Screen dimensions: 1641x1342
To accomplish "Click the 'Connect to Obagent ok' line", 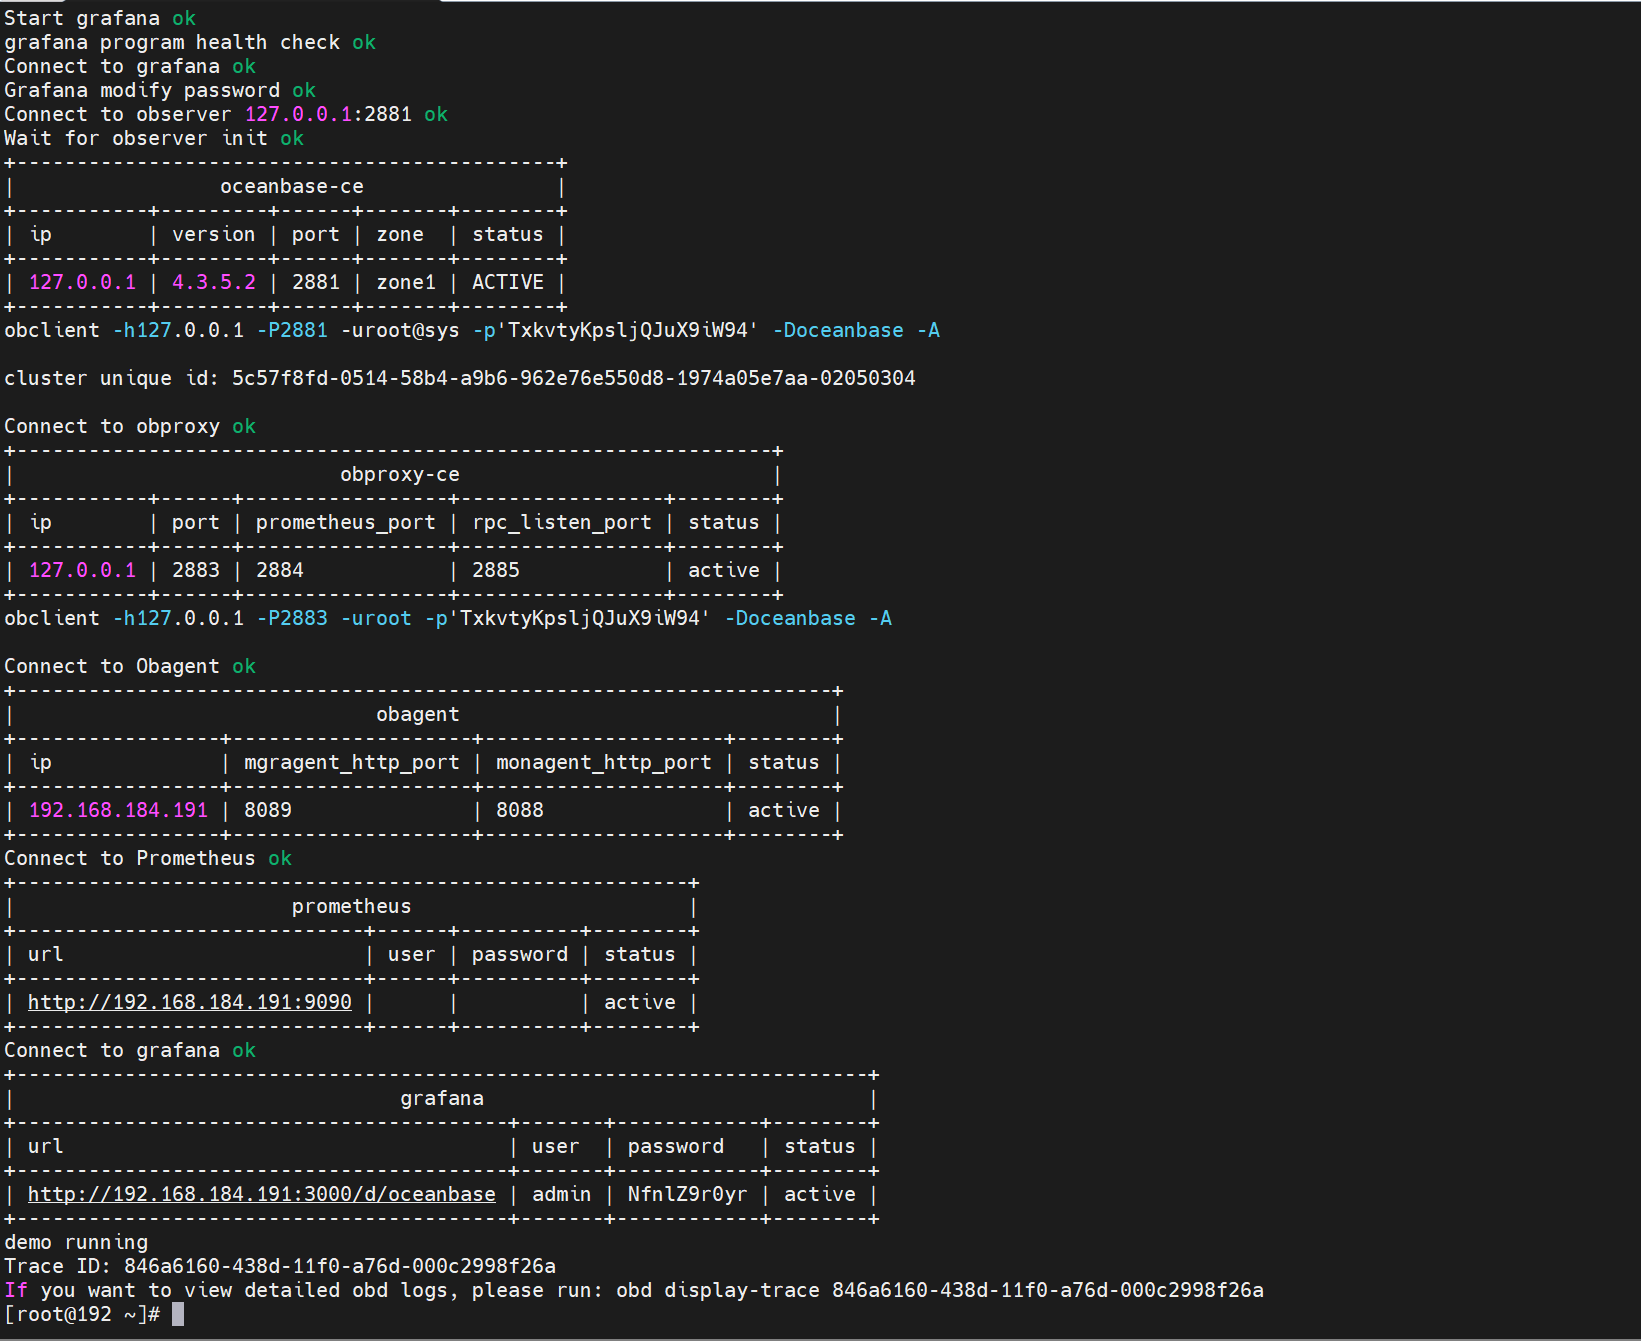I will click(130, 666).
